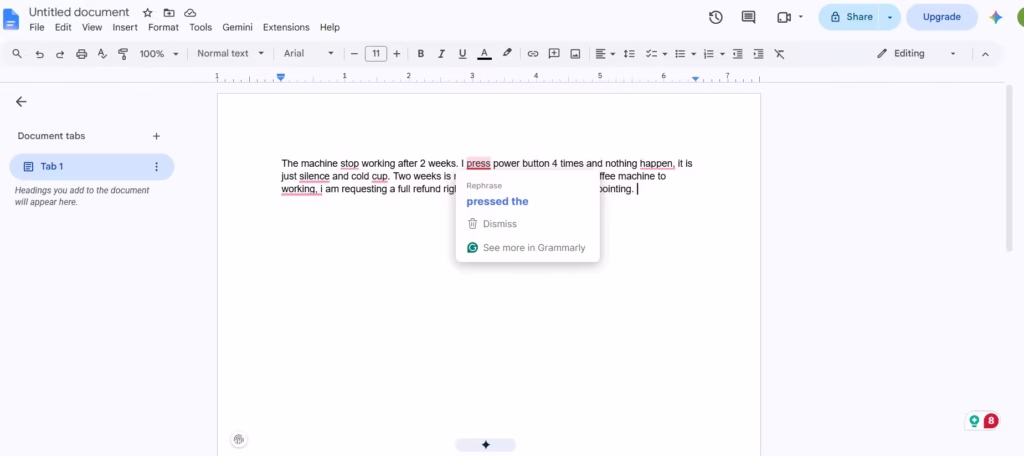Screen dimensions: 1024x456
Task: Clear text formatting
Action: click(779, 54)
